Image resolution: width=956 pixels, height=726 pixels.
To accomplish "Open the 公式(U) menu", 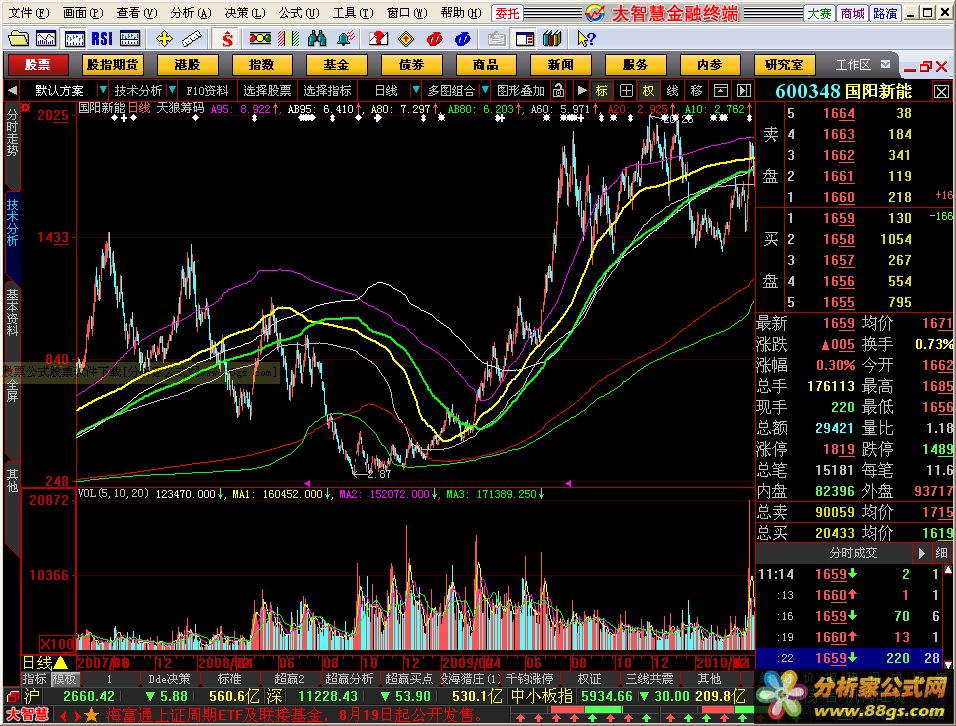I will 299,13.
